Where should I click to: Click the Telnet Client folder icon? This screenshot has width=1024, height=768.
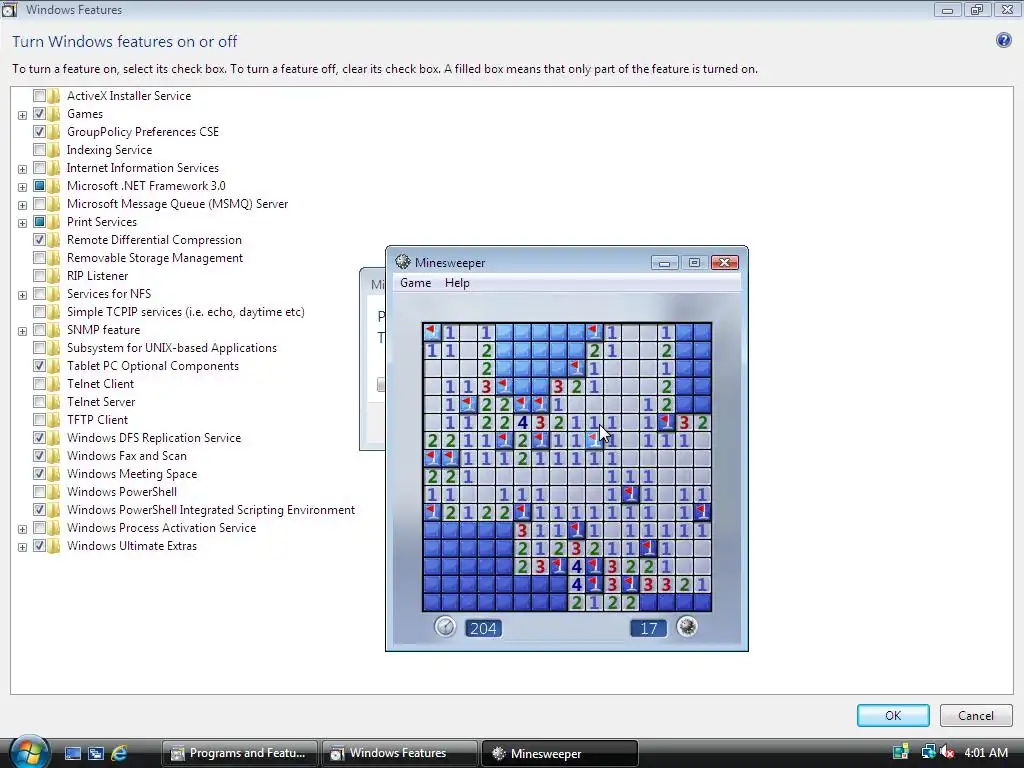coord(54,384)
